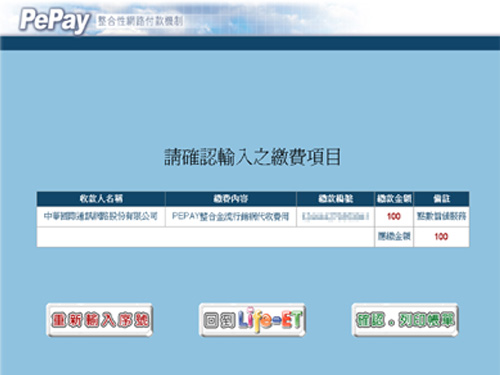Screen dimensions: 500x375
Task: Click the dark blue header bar
Action: click(250, 43)
